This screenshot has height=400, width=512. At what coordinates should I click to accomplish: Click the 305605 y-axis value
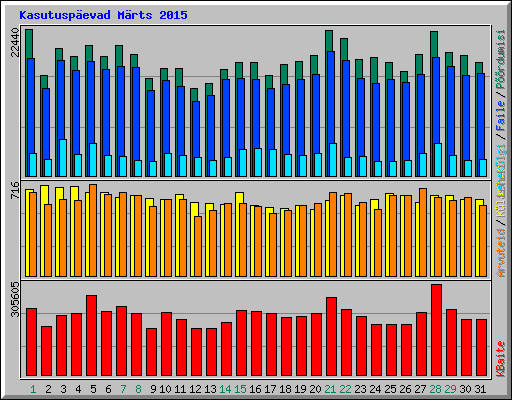(x=15, y=299)
